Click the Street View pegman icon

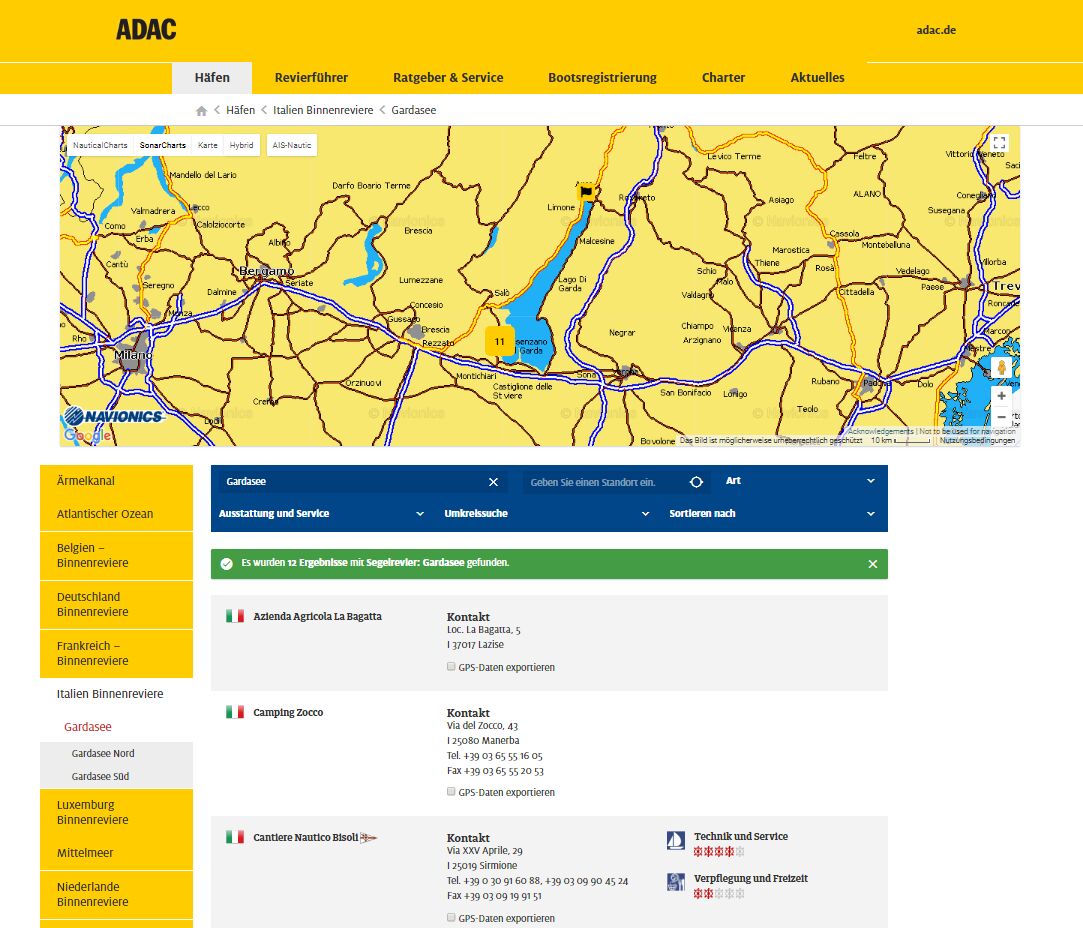[x=1001, y=367]
